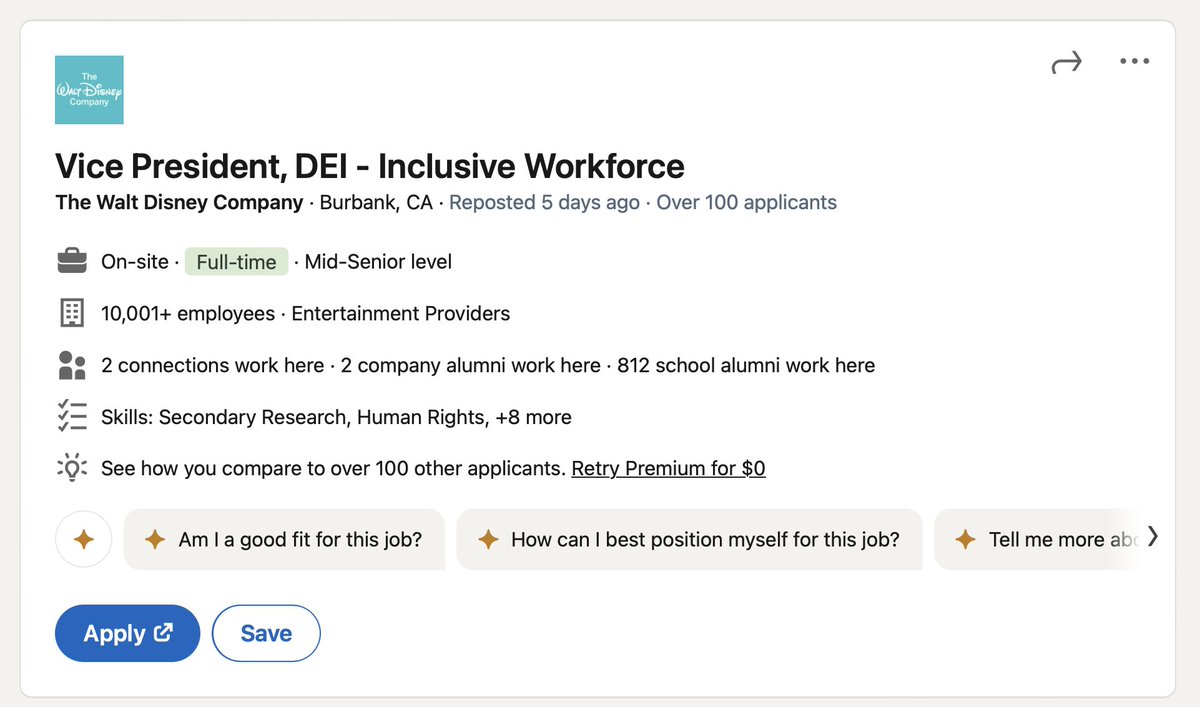Click the Walt Disney Company logo
1200x707 pixels.
point(89,90)
